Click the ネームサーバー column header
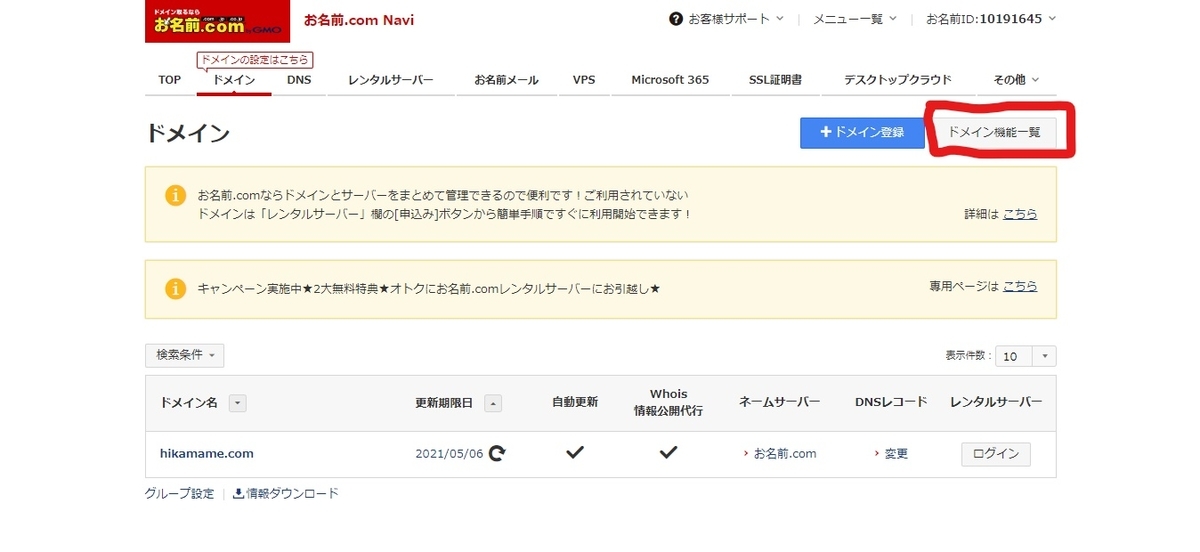This screenshot has height=552, width=1200. [780, 402]
